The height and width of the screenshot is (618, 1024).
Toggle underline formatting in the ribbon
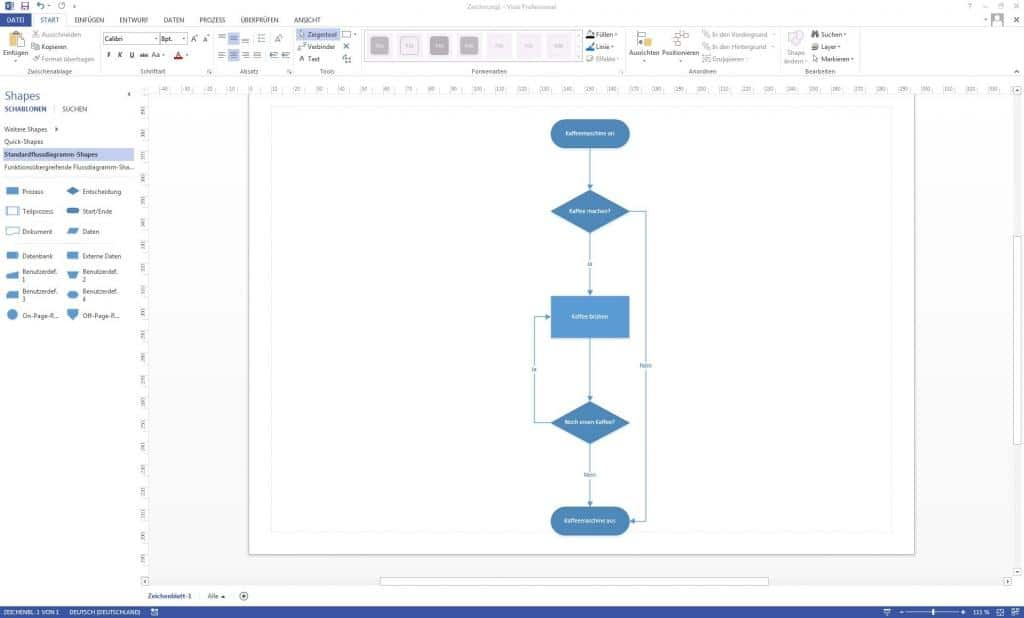[131, 54]
